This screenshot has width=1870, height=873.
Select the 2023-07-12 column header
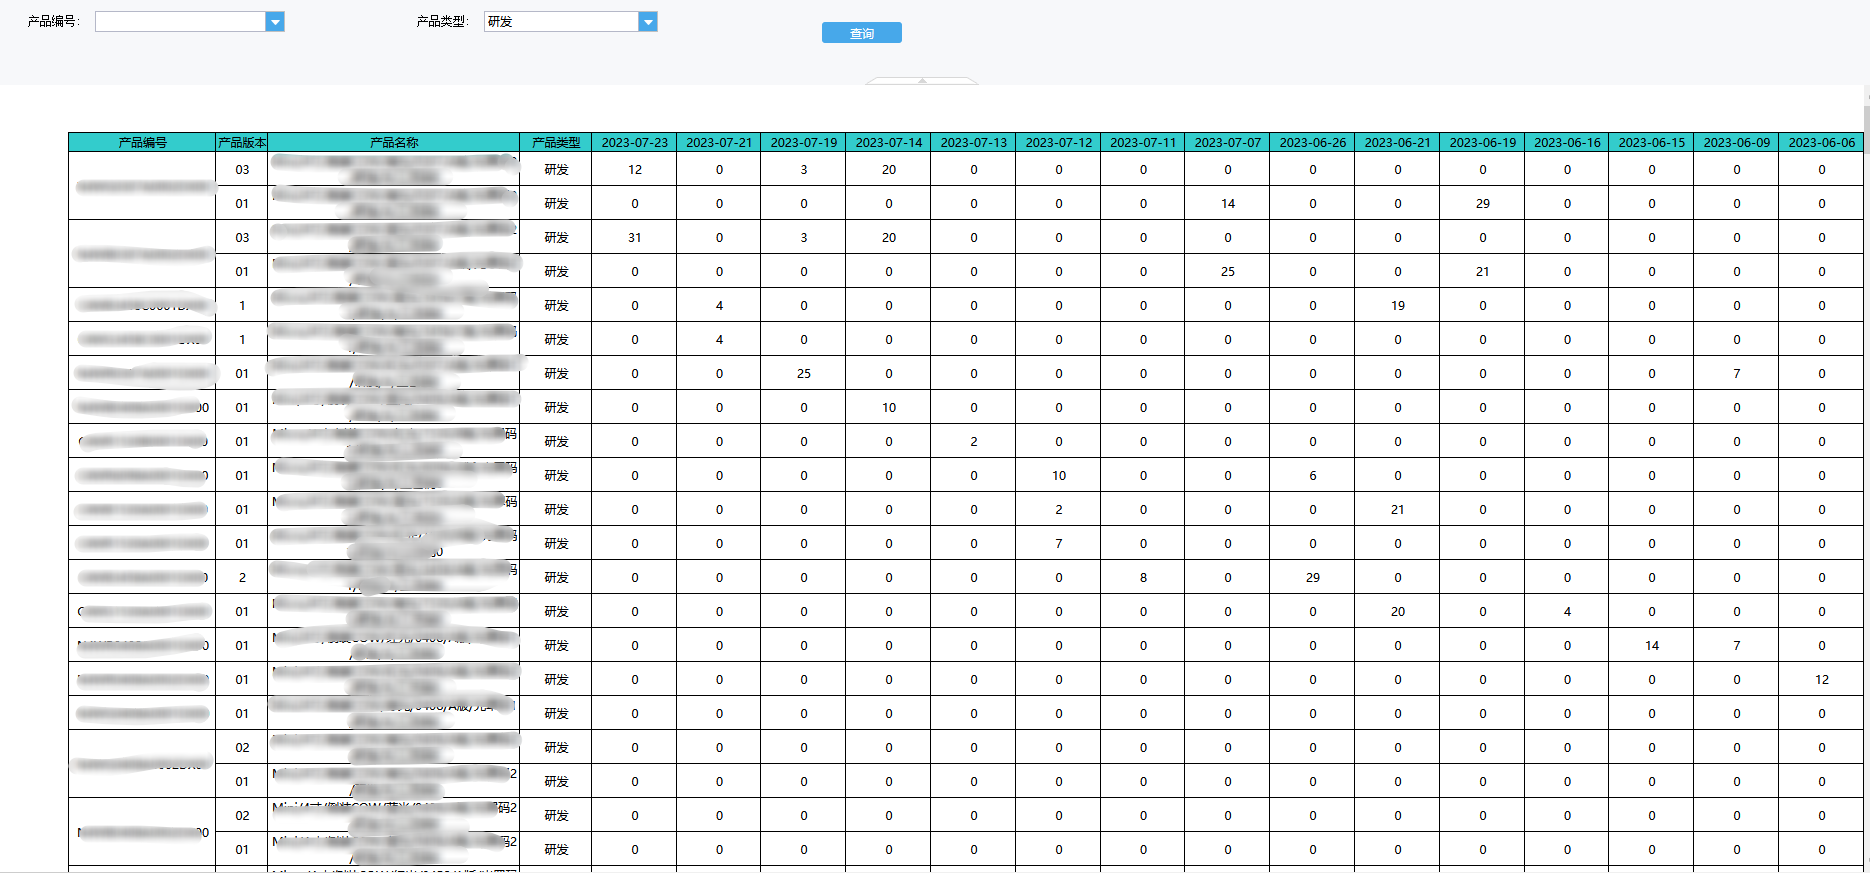[1059, 142]
